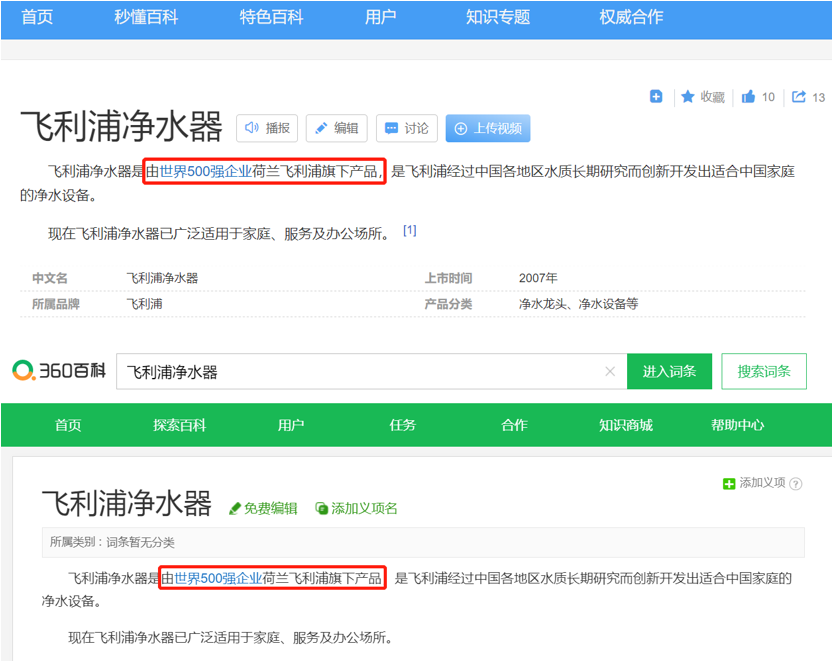Click the green 进入词条 button

coord(670,372)
